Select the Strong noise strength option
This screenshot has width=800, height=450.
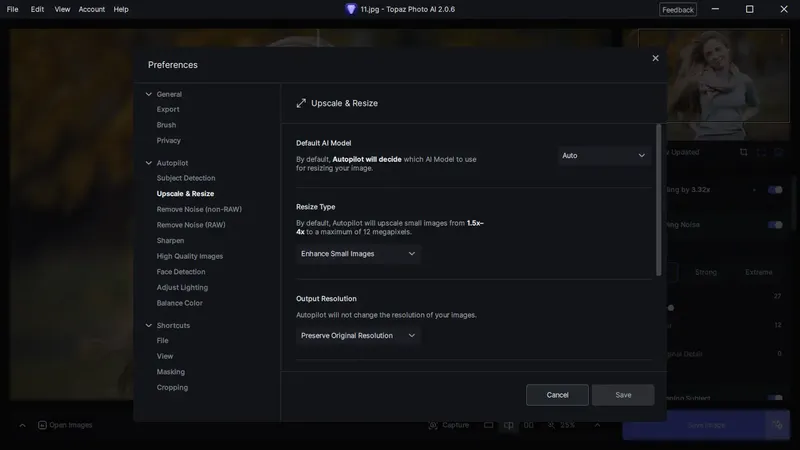point(706,272)
